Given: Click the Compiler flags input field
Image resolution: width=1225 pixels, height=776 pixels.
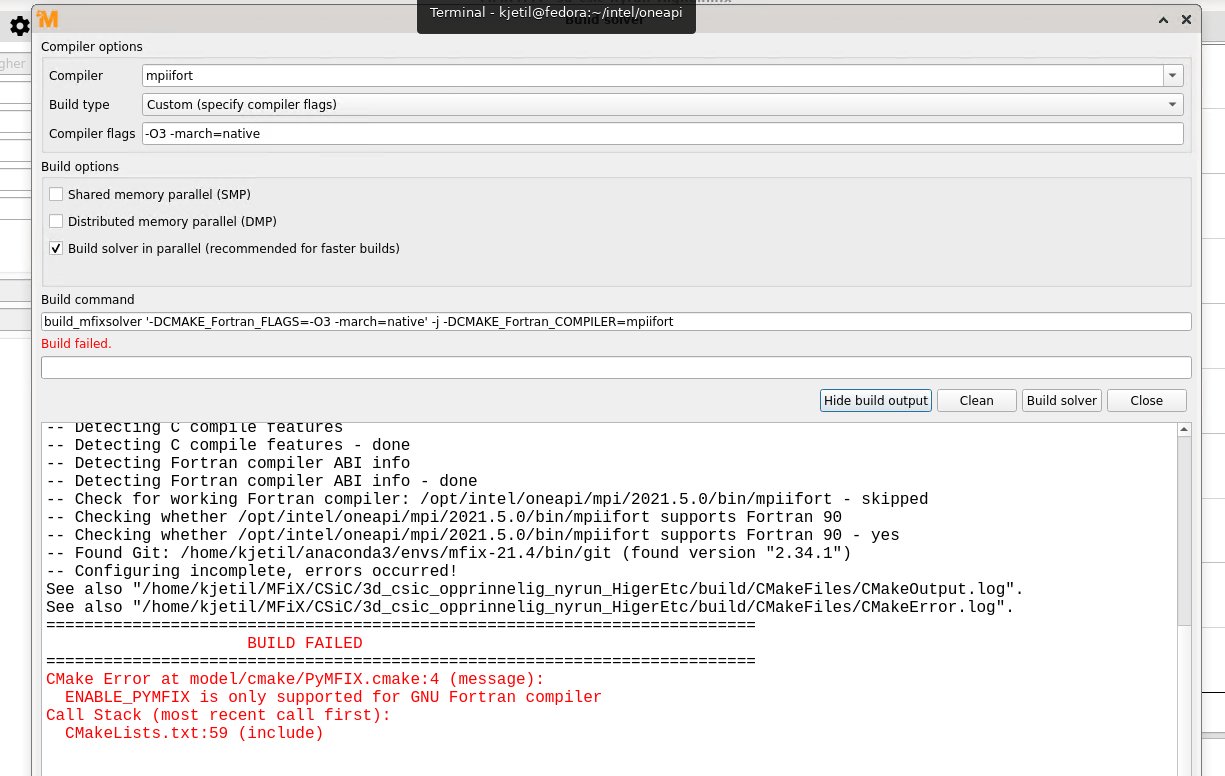Looking at the screenshot, I should 660,133.
